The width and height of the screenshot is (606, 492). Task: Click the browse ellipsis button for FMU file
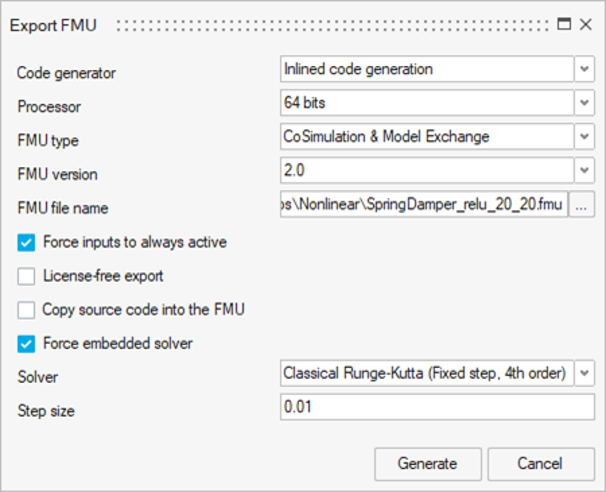pyautogui.click(x=581, y=204)
